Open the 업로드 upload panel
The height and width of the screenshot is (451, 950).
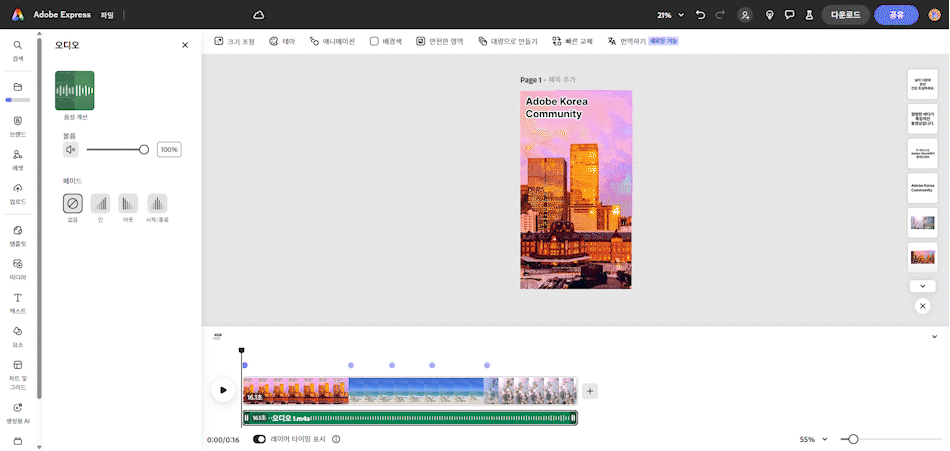[18, 193]
